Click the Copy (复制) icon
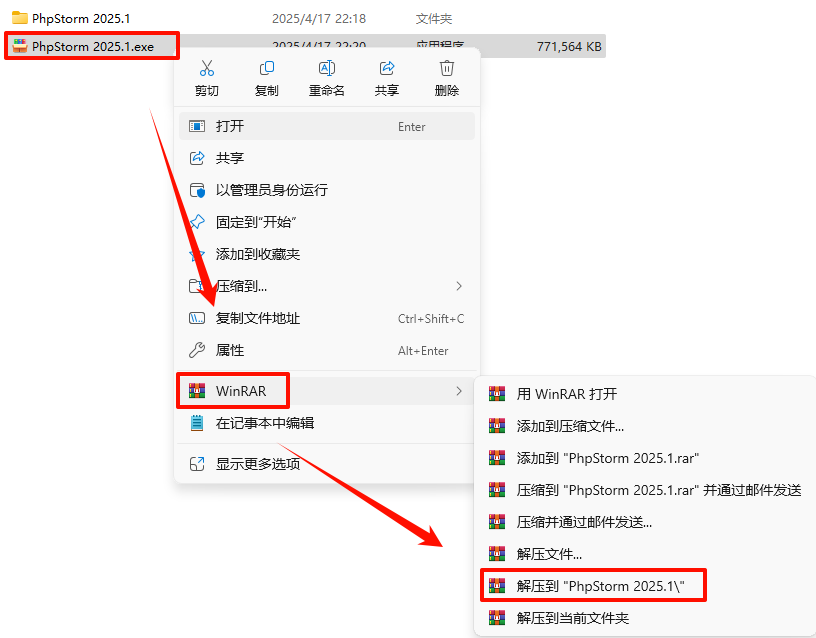Screen dimensions: 816x638 266,68
